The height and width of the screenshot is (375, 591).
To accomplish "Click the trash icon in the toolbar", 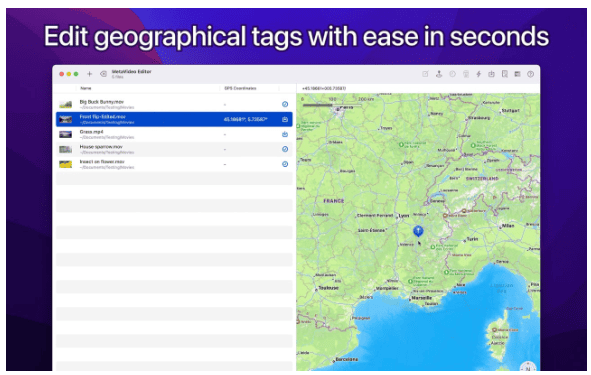I will (466, 74).
